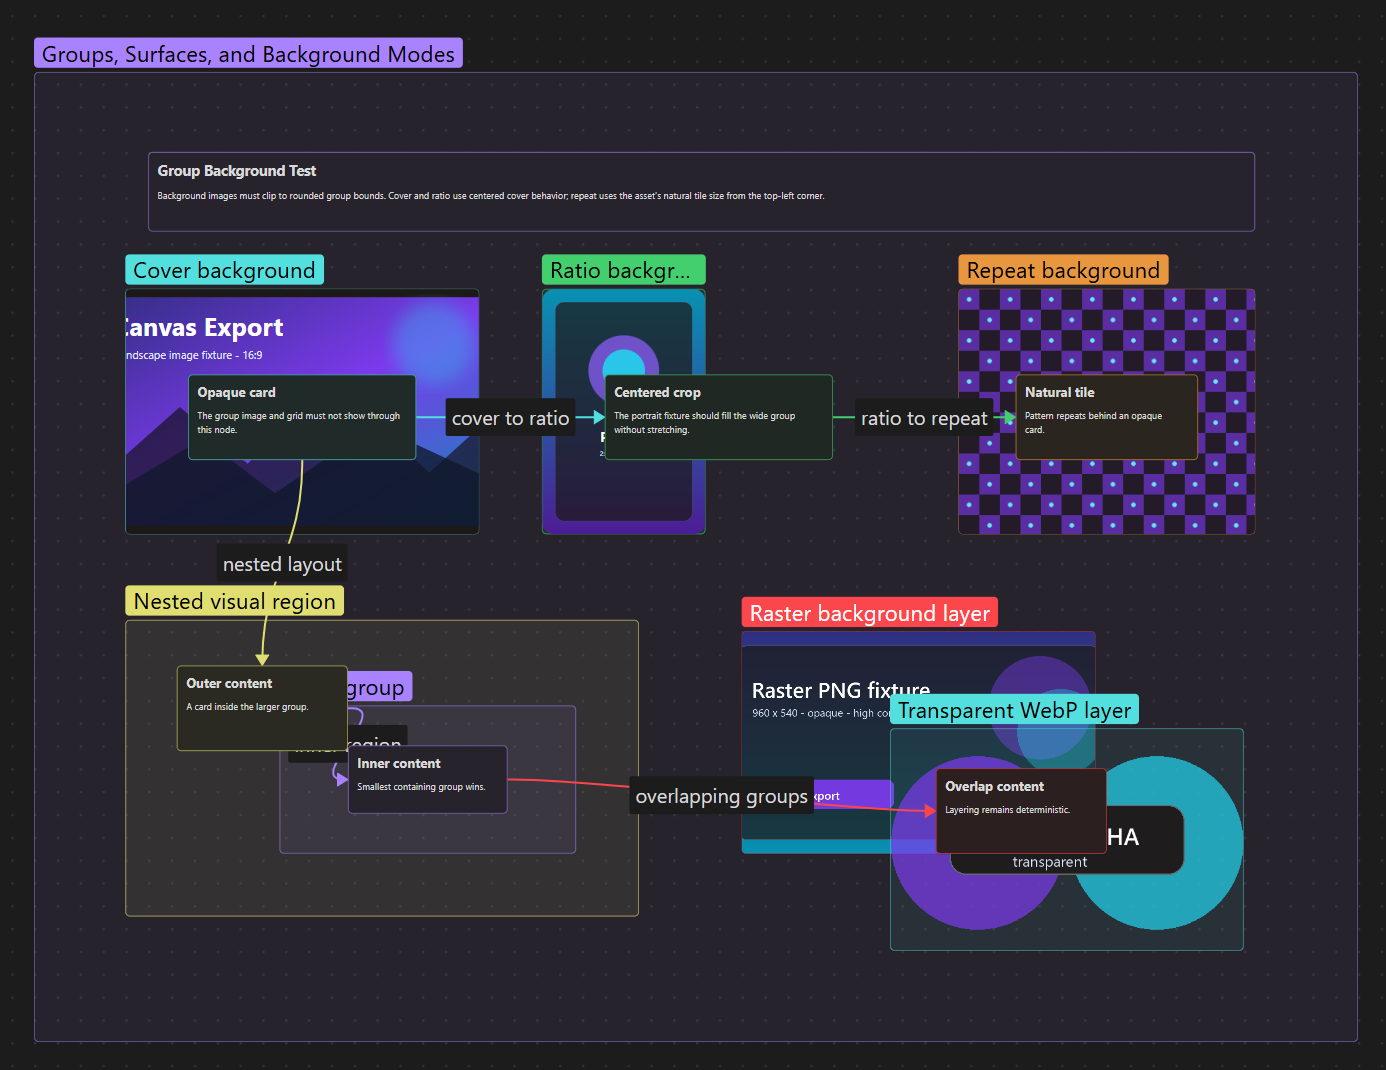Select the Raster background layer group label
The image size is (1386, 1070).
tap(869, 613)
